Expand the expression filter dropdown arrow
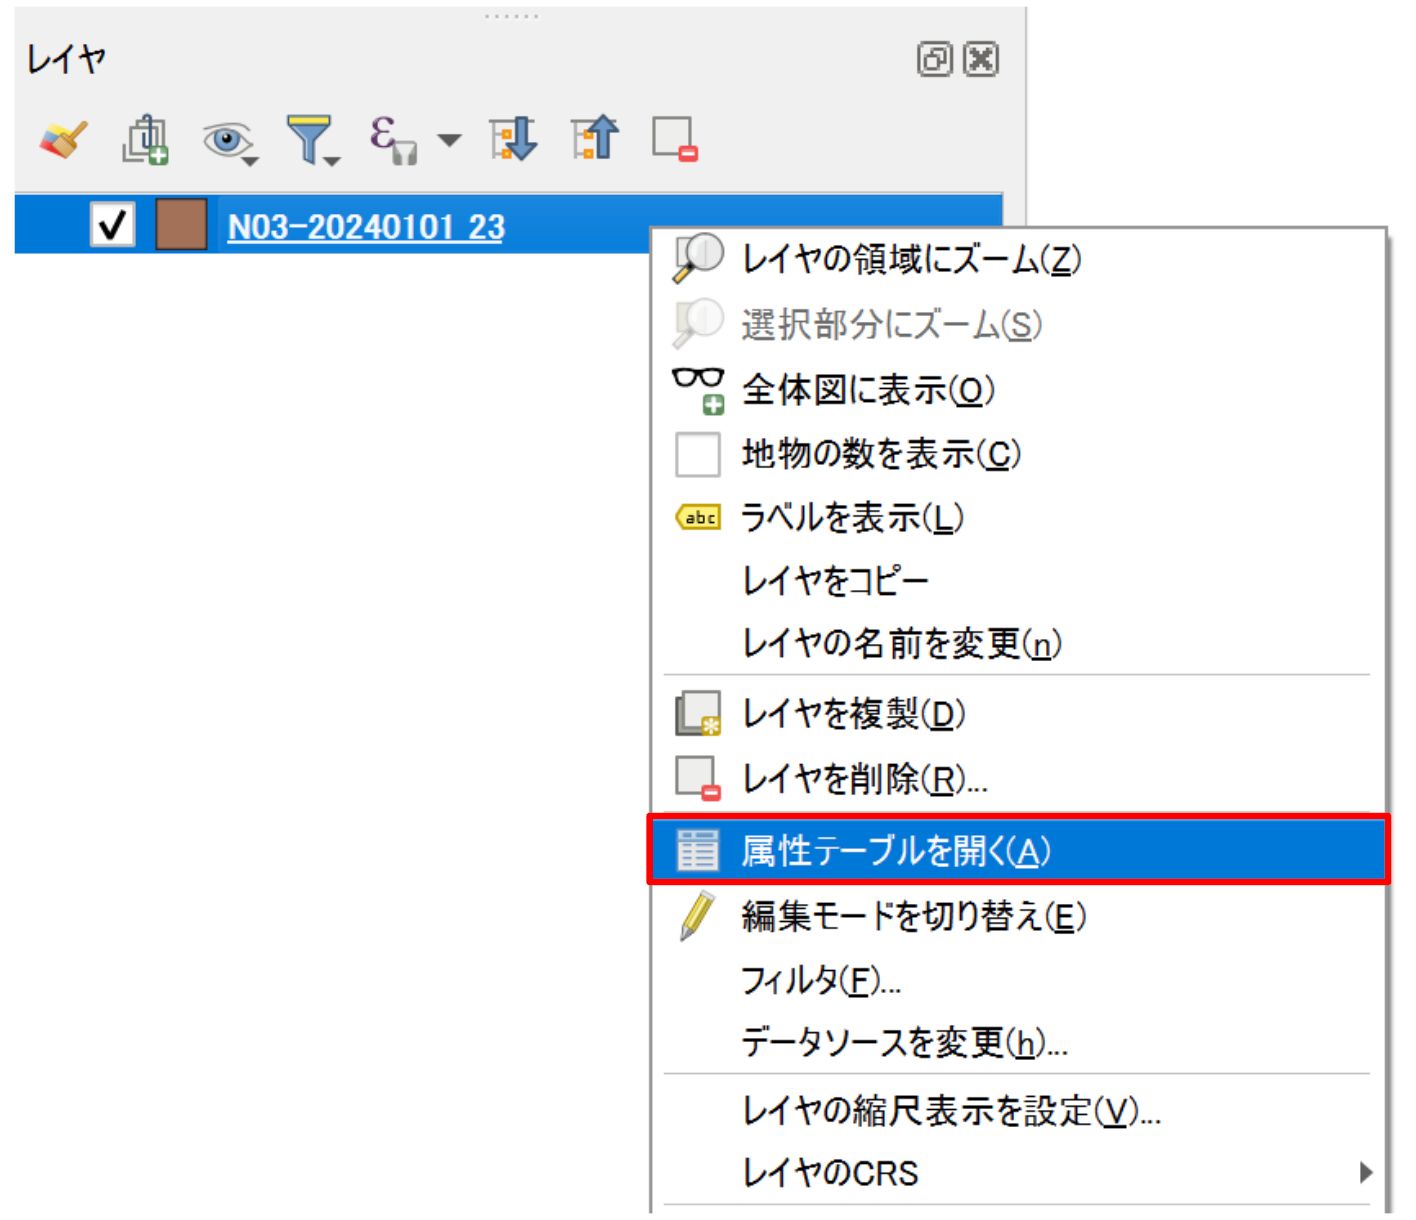1416x1220 pixels. [x=450, y=140]
